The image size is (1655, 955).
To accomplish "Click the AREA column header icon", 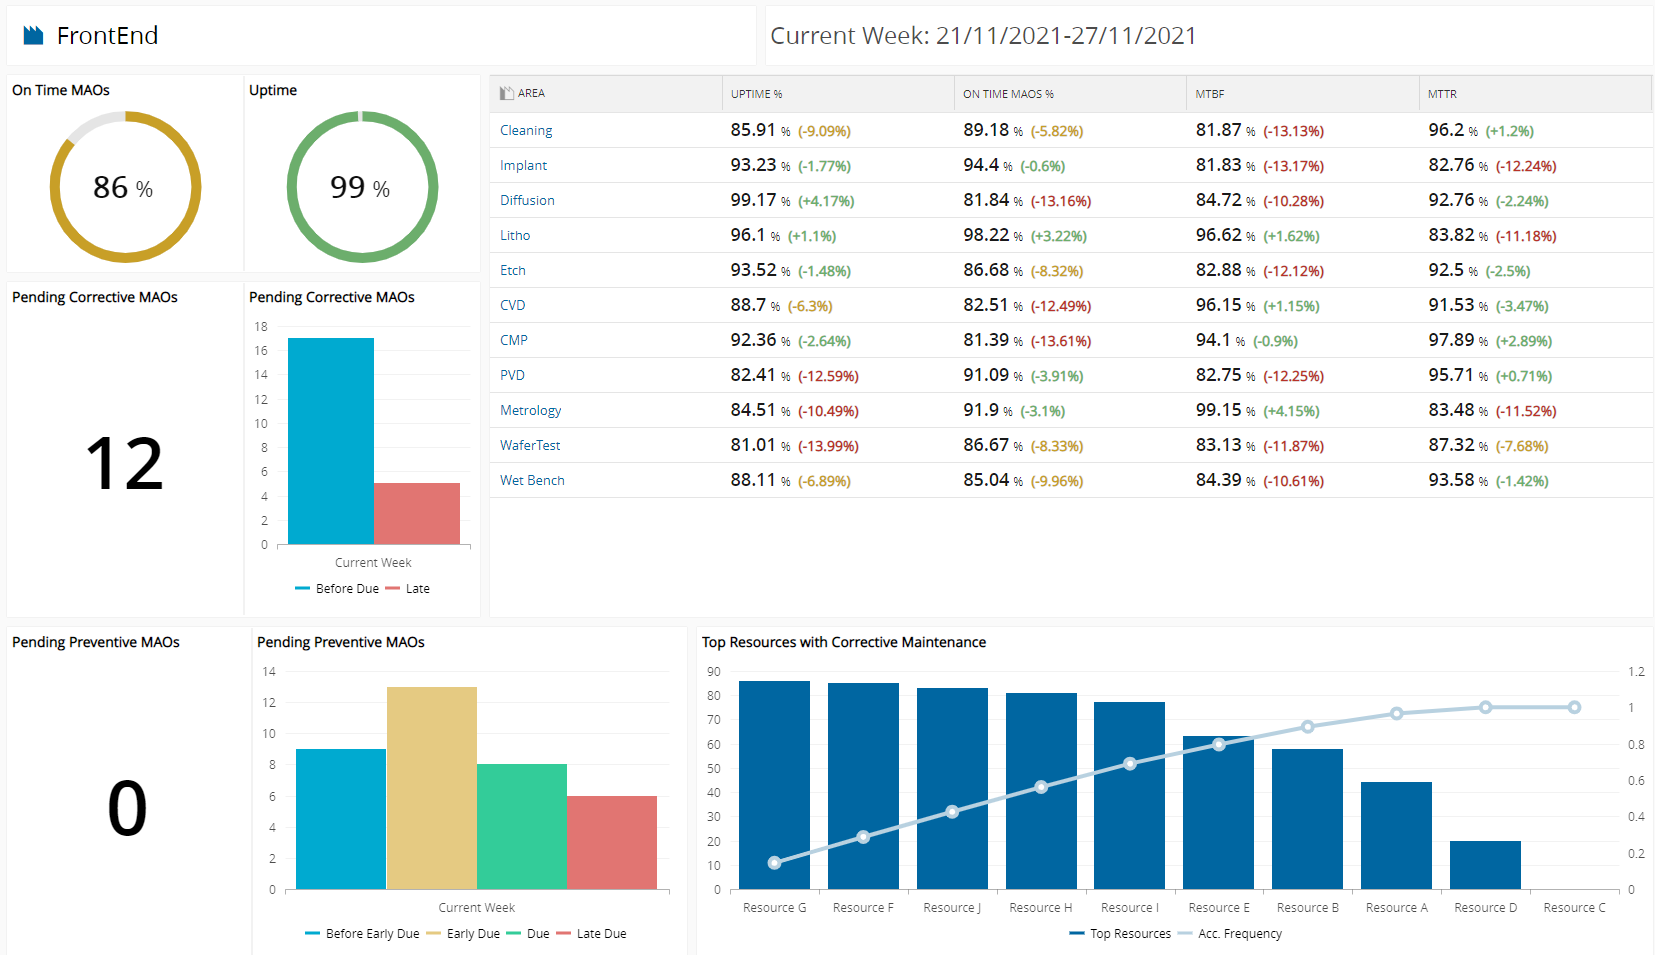I will tap(507, 93).
